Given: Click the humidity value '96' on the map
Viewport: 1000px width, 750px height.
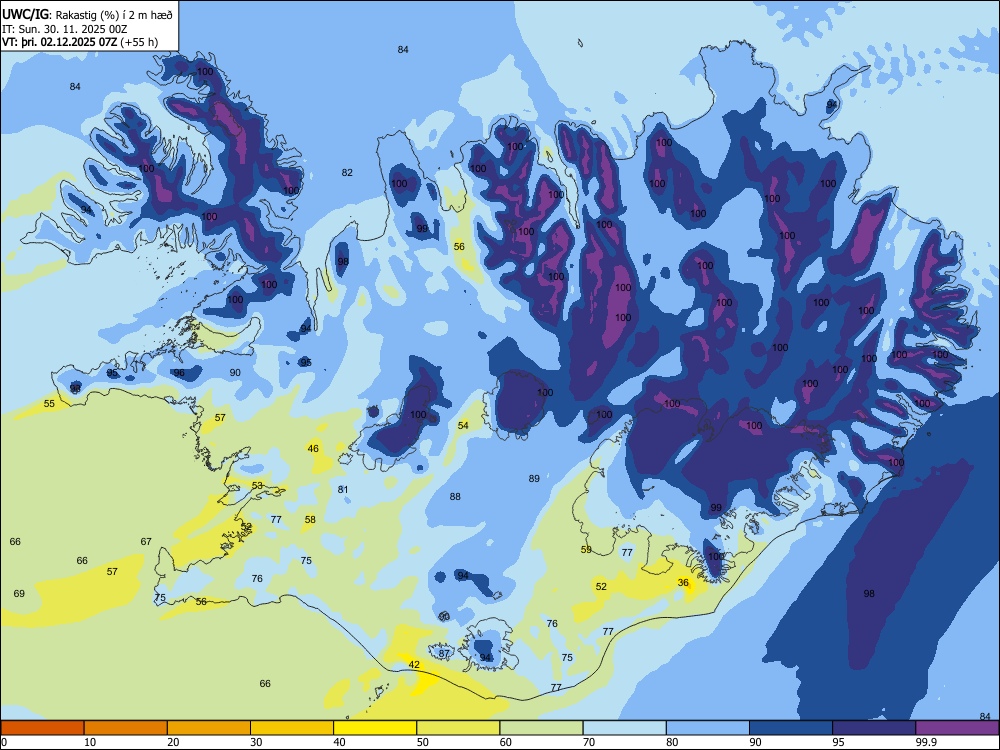Looking at the screenshot, I should (x=179, y=373).
